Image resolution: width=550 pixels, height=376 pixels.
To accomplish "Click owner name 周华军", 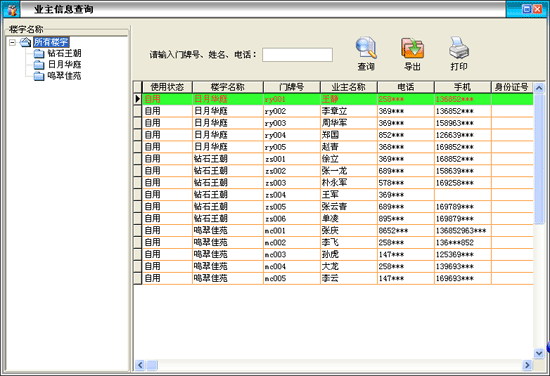I will pyautogui.click(x=334, y=123).
